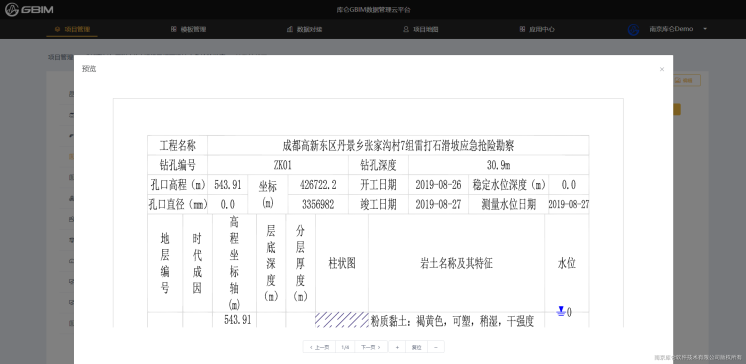
Task: Click the hatched 柱状图 pattern cell
Action: 342,320
